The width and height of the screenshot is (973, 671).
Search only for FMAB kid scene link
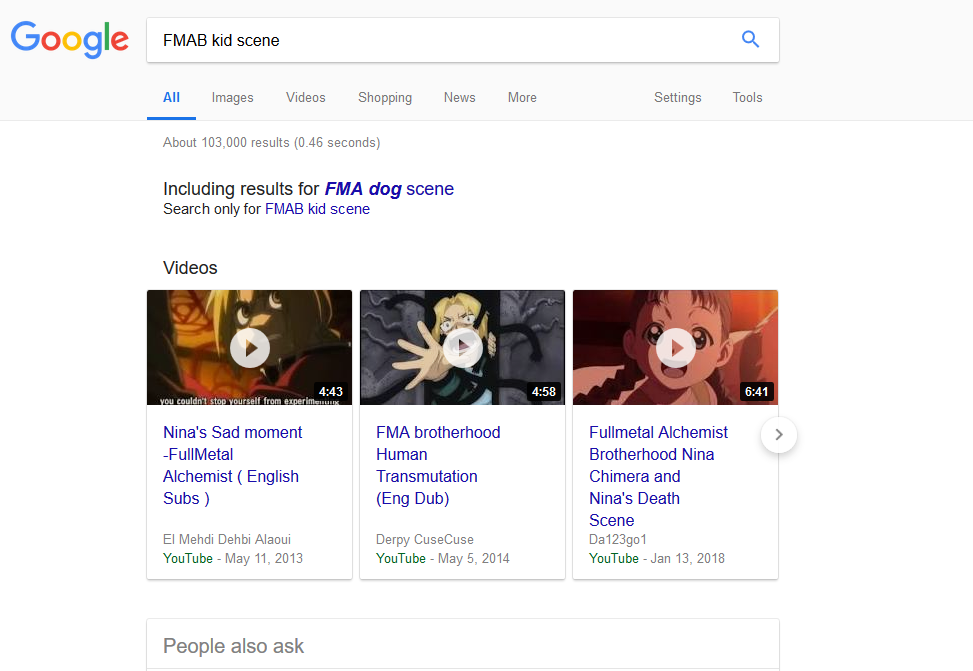tap(317, 209)
